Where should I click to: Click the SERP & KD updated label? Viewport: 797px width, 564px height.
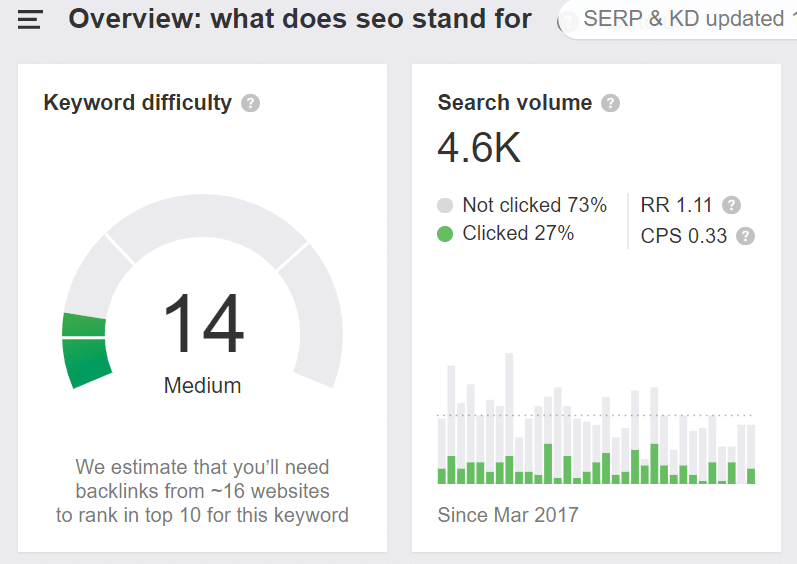[684, 19]
